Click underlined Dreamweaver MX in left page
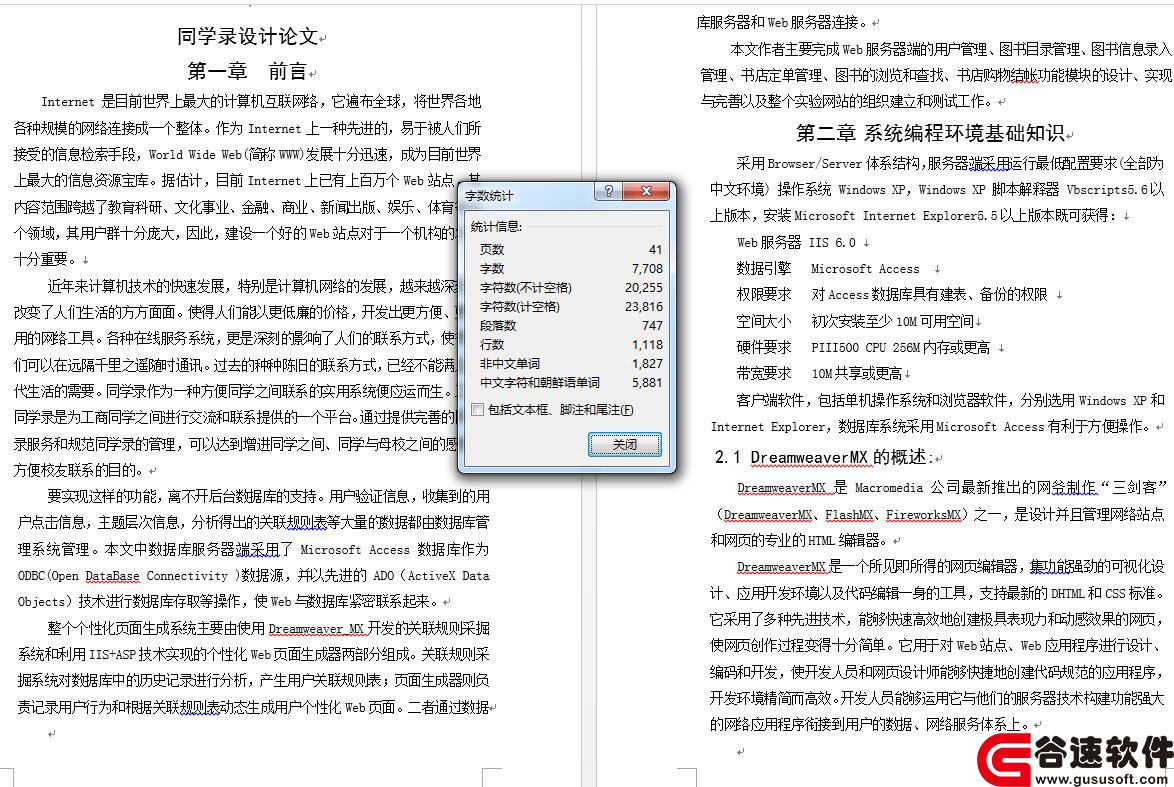 pos(316,629)
